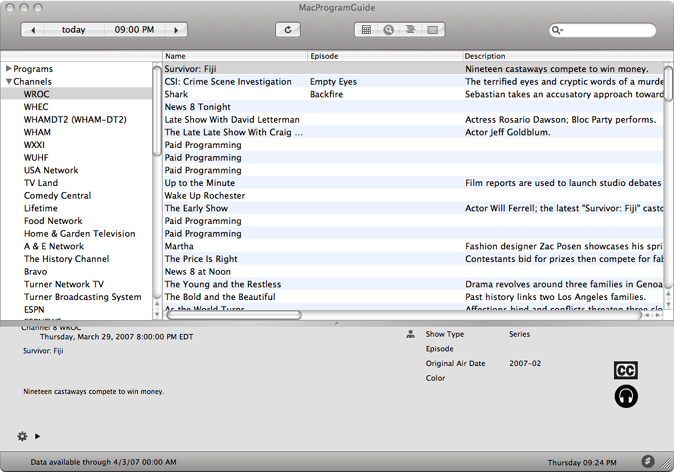Viewport: 674px width, 472px height.
Task: Select Late Show With David Letterman
Action: pyautogui.click(x=413, y=120)
